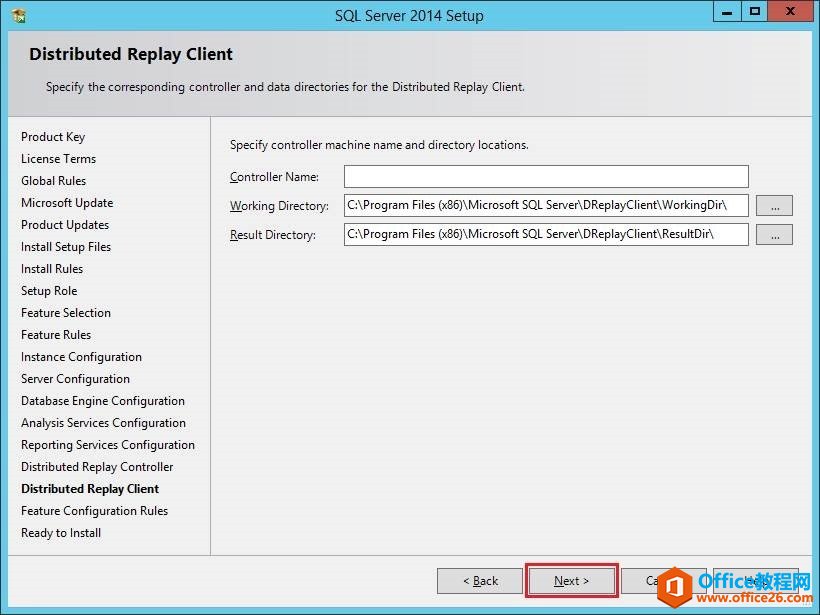The image size is (820, 615).
Task: Select Product Updates step
Action: coord(65,225)
